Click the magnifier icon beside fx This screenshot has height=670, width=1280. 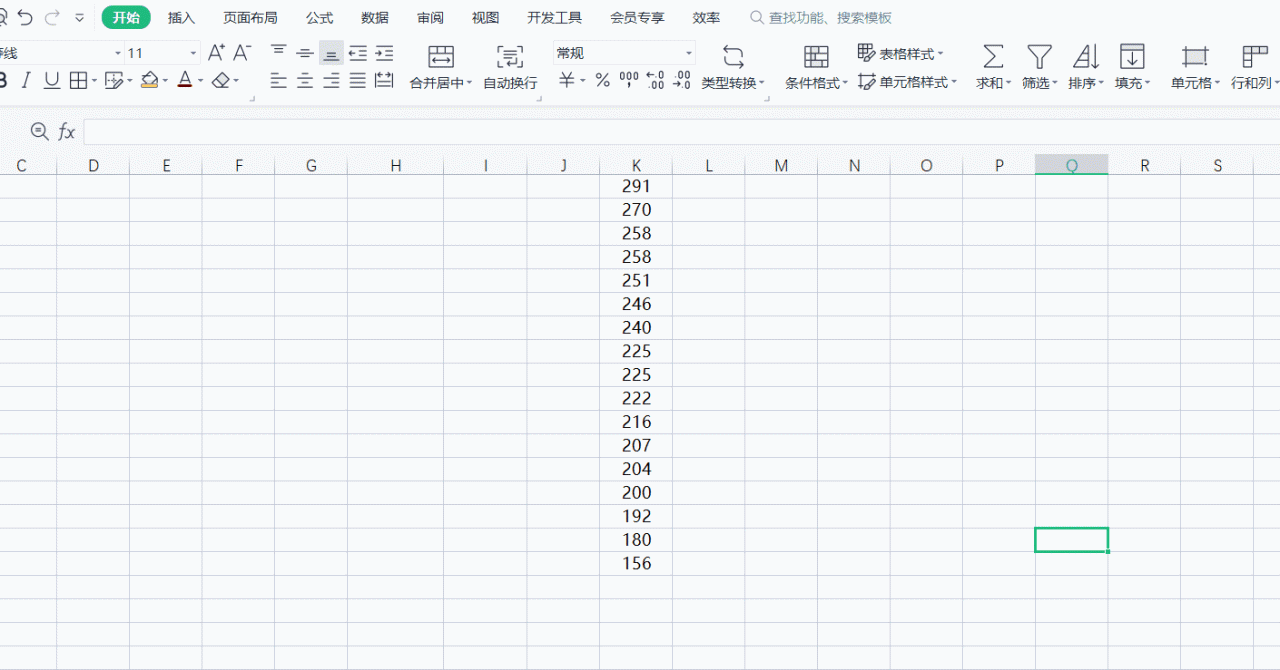pos(40,131)
